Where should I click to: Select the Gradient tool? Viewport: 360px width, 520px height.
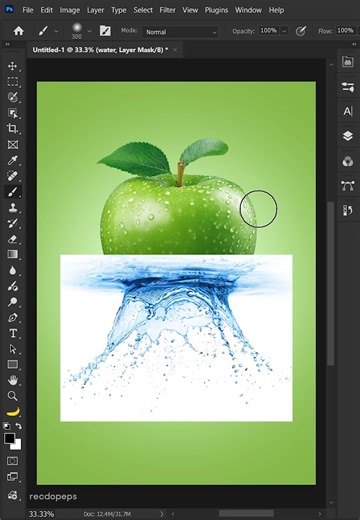click(x=13, y=254)
